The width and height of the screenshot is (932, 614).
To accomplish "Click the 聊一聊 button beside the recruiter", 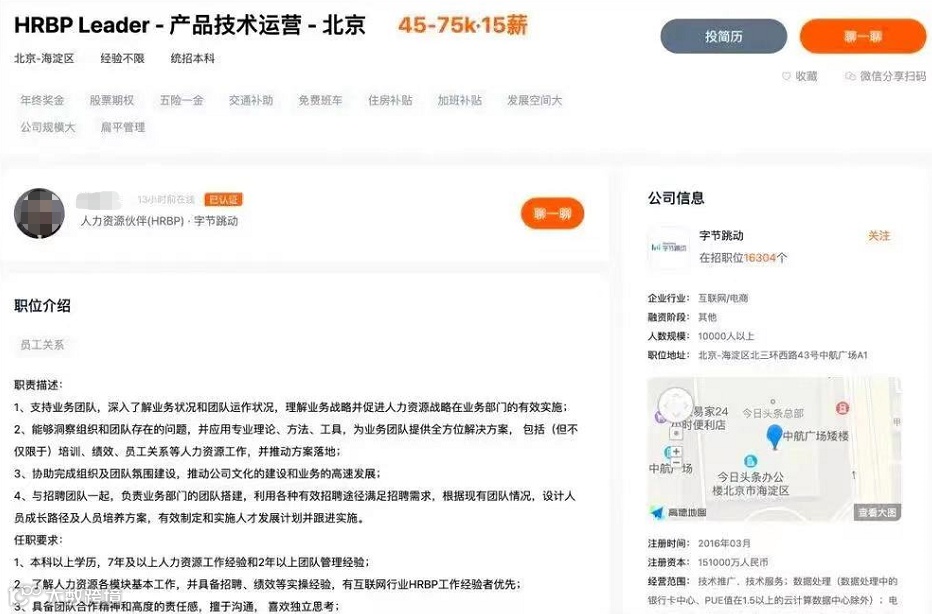I will point(552,213).
